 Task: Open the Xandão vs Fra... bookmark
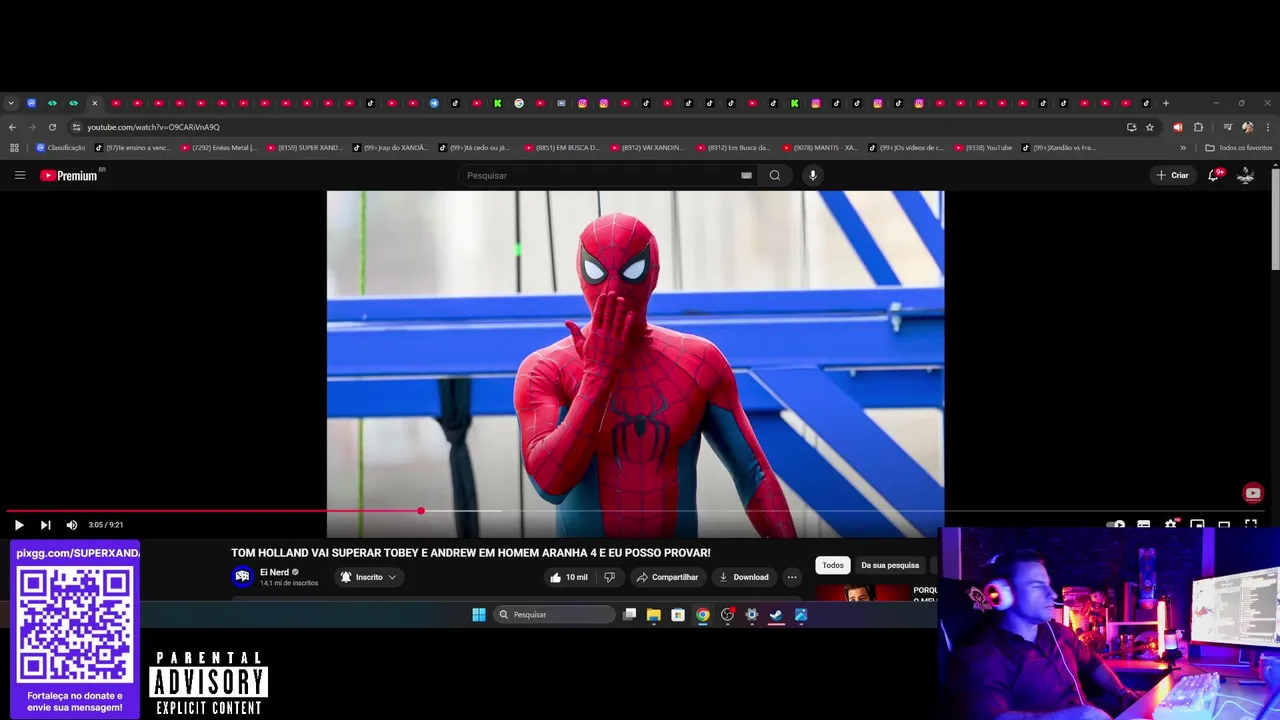coord(1060,148)
